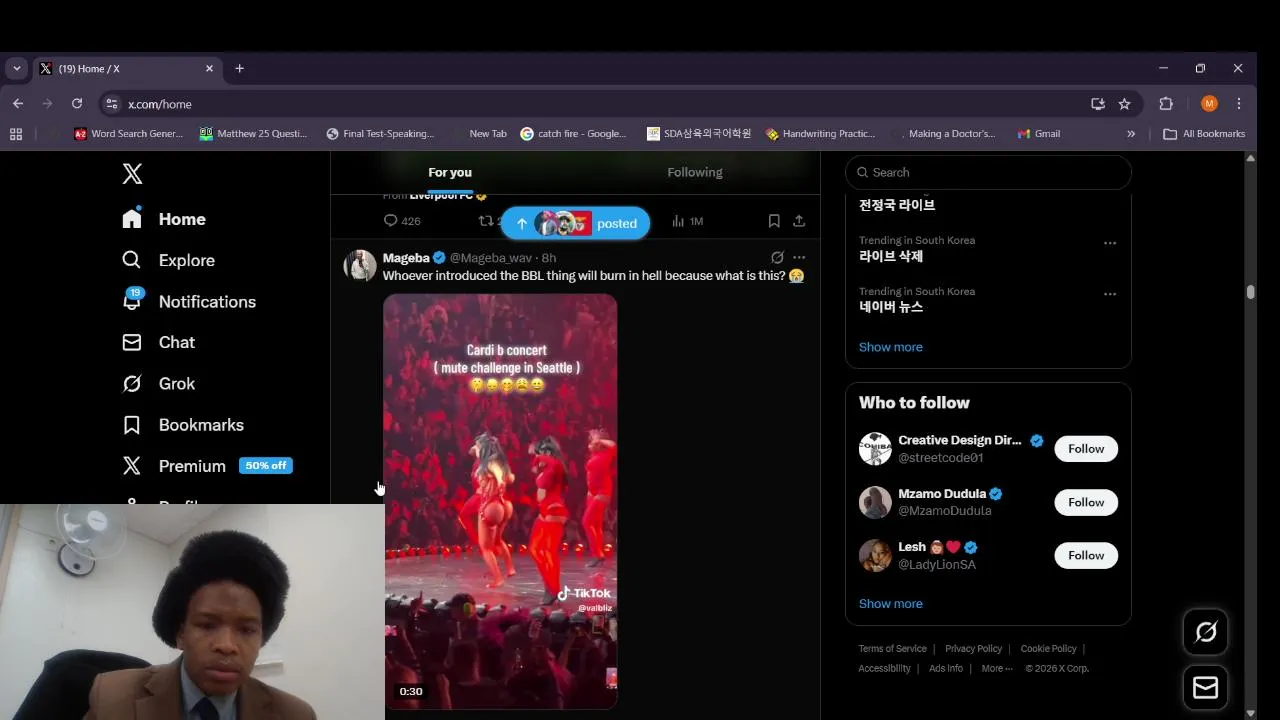Viewport: 1280px width, 720px height.
Task: Open Chrome profile avatar M
Action: [1209, 104]
